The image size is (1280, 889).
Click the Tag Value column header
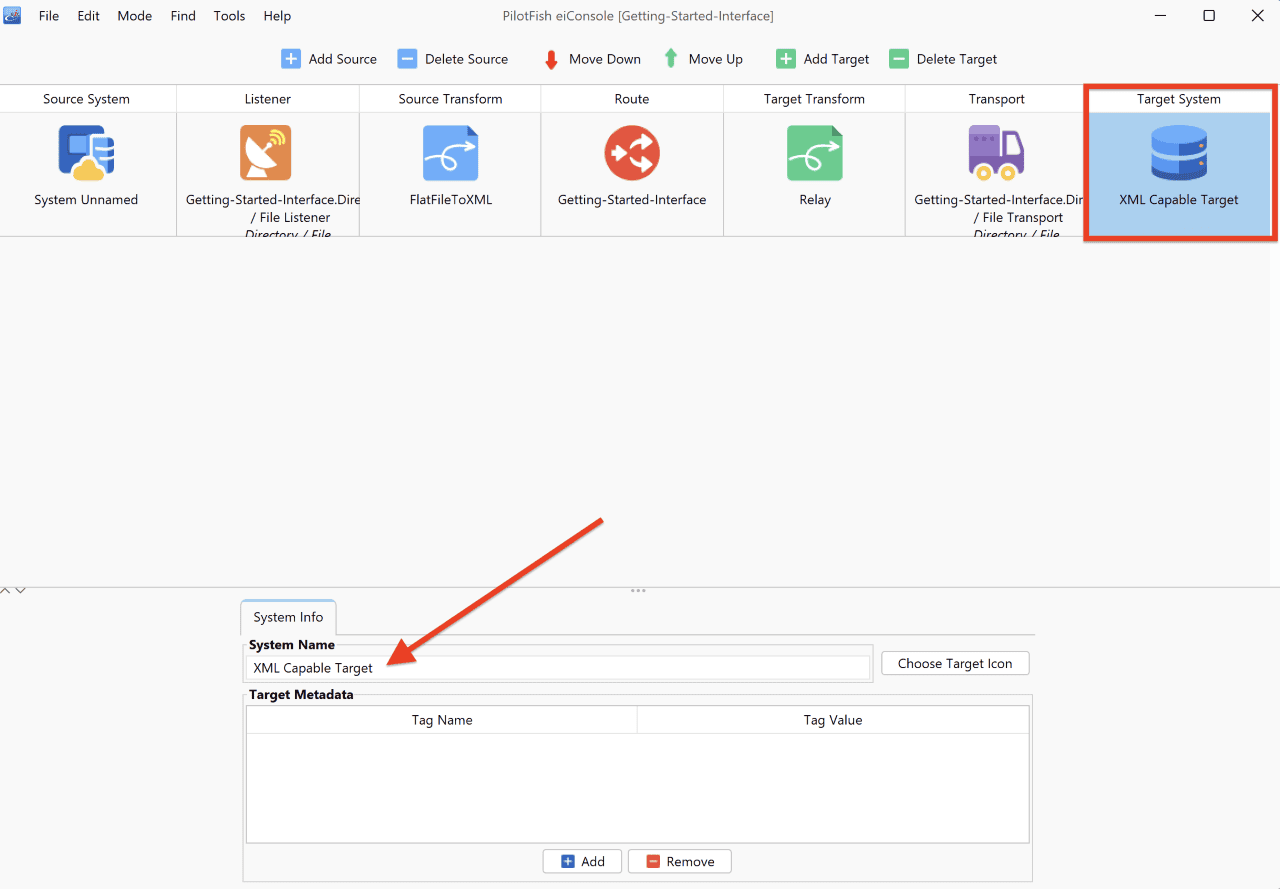point(833,720)
